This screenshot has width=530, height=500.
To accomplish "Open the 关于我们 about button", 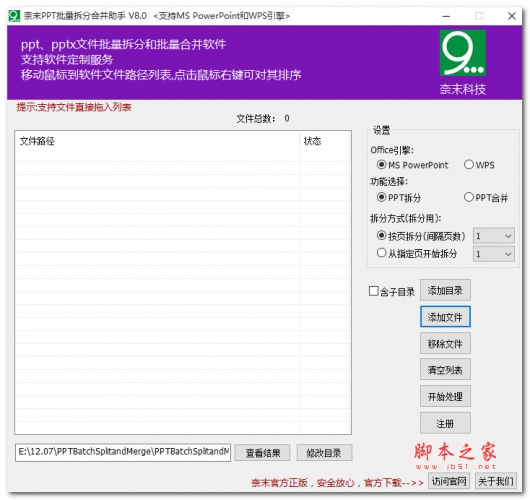I will coord(496,481).
